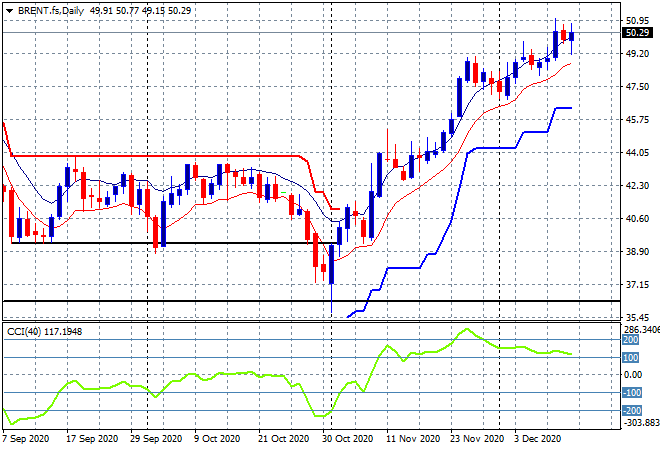Select the lower black horizontal line near 36.30
Screen dimensions: 660x450
point(311,301)
